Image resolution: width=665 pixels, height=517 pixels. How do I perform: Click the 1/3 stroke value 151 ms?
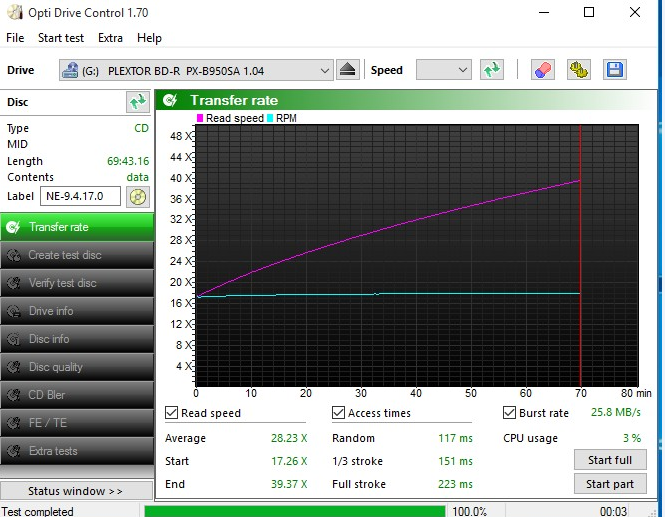coord(455,461)
